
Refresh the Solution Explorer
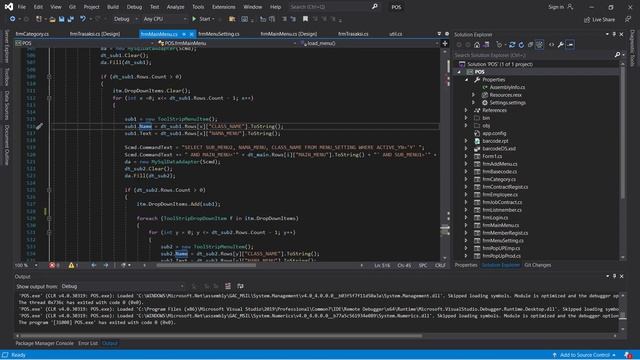(521, 45)
